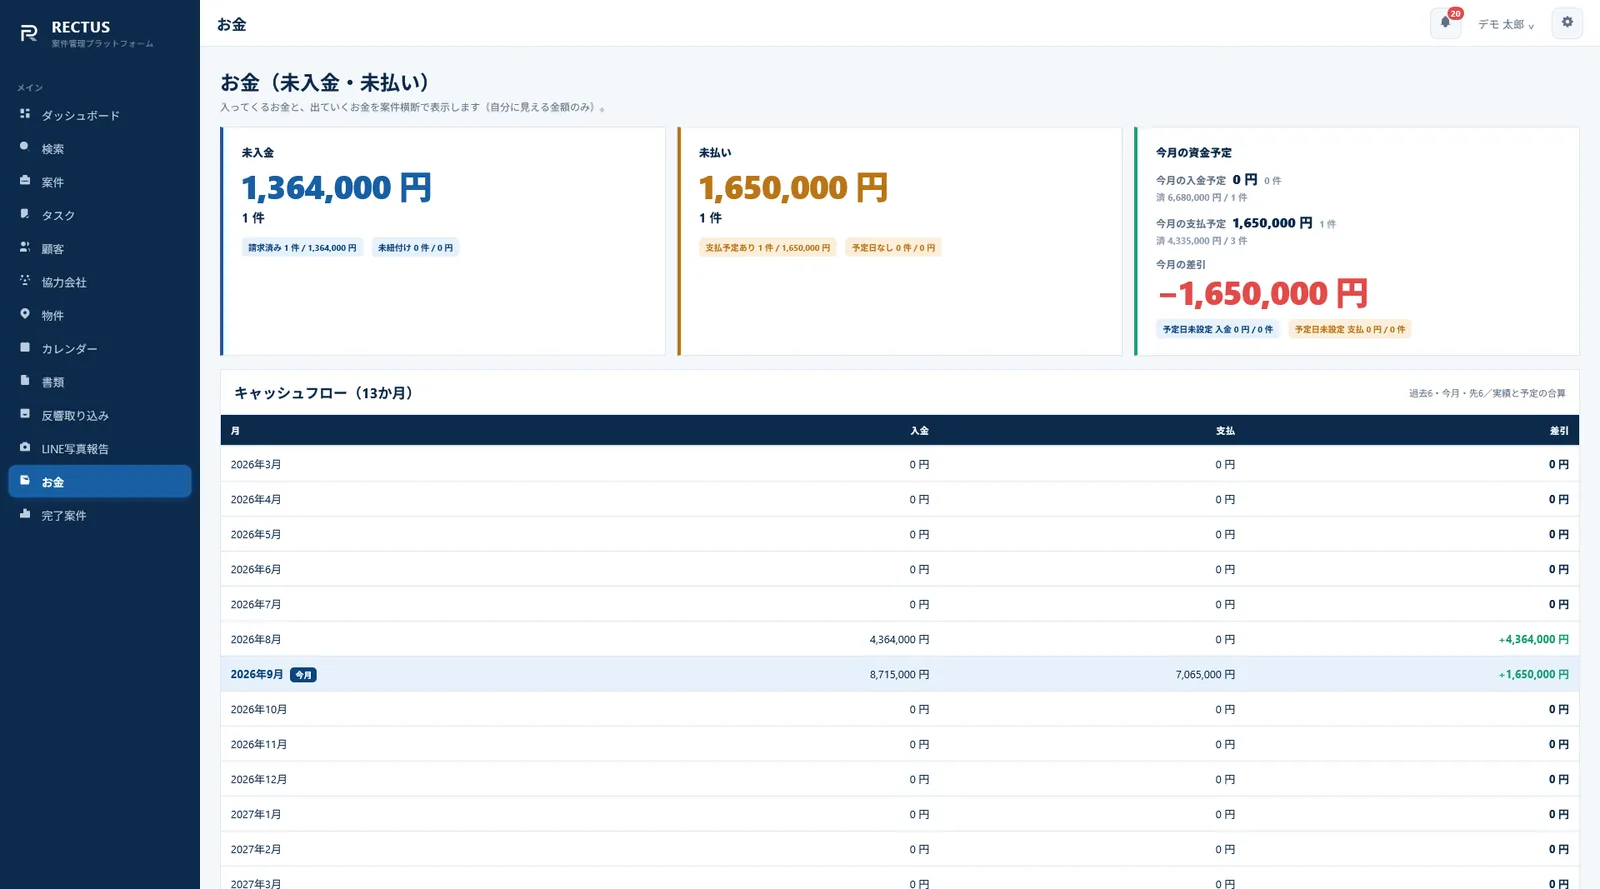Click the 未紐付け 0件 badge
The width and height of the screenshot is (1600, 889).
(x=415, y=247)
